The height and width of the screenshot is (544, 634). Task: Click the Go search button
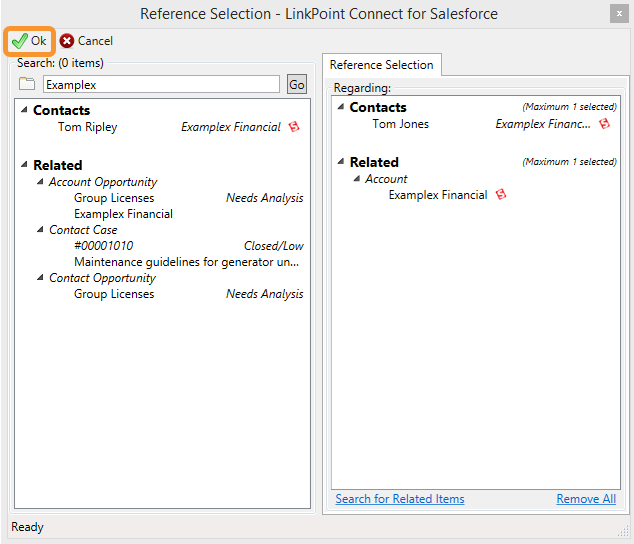point(297,84)
